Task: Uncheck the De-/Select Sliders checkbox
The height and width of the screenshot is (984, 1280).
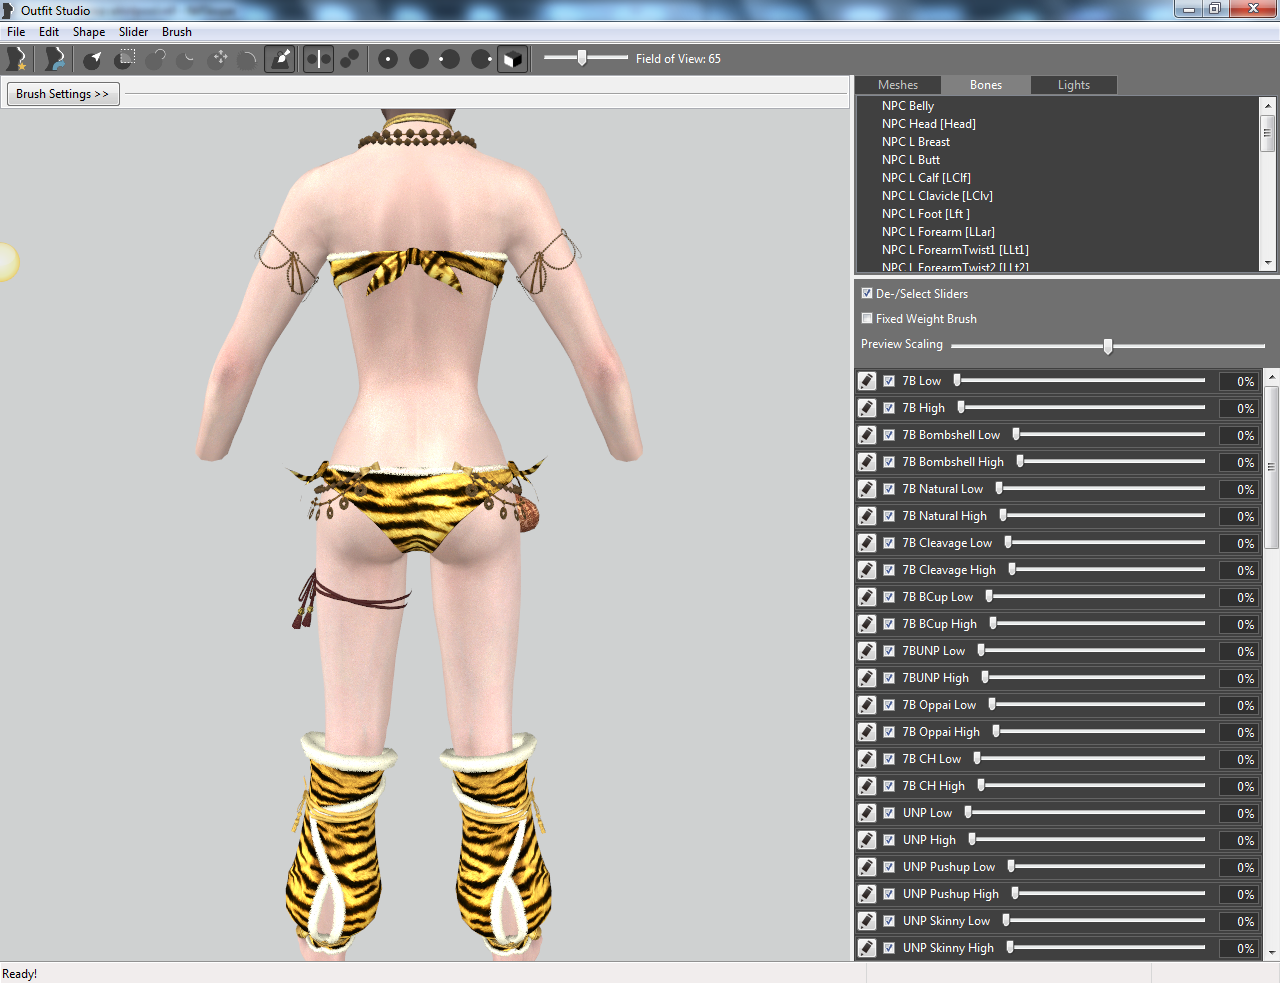Action: click(867, 294)
